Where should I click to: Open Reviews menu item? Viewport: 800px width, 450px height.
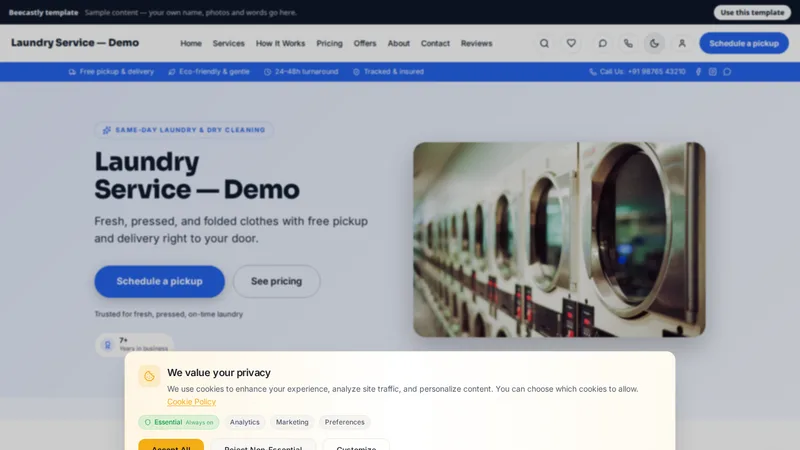point(477,43)
